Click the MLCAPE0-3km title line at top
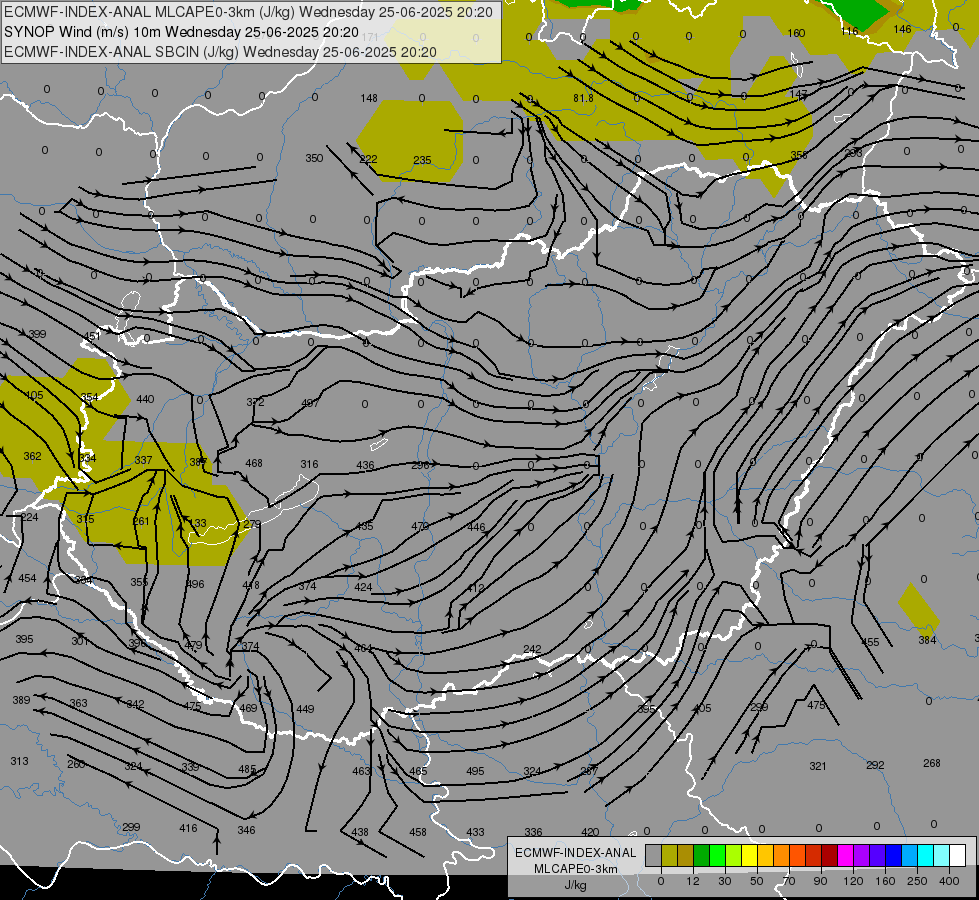This screenshot has height=900, width=979. 248,12
